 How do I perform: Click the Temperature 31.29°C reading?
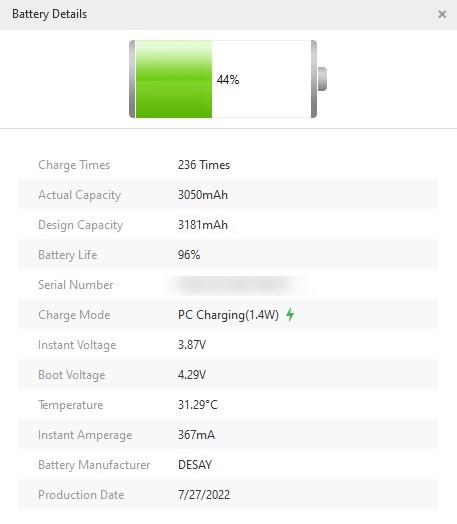click(198, 405)
